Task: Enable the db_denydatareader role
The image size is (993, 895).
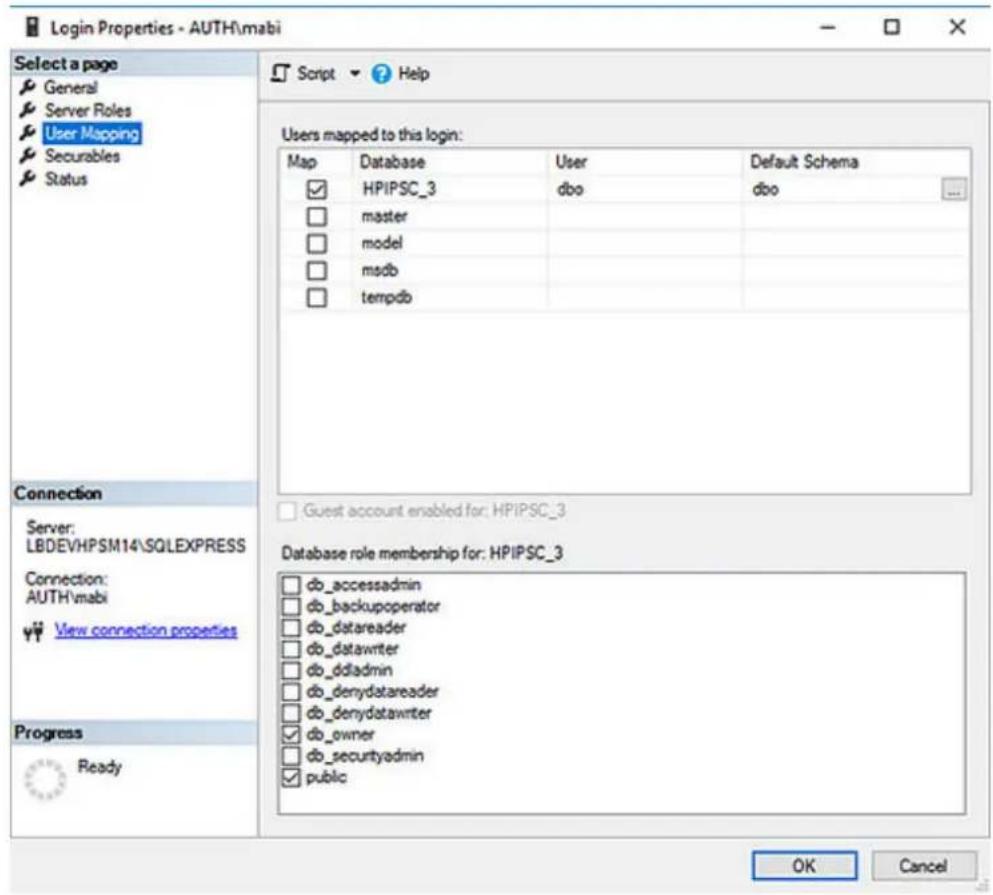Action: [291, 691]
